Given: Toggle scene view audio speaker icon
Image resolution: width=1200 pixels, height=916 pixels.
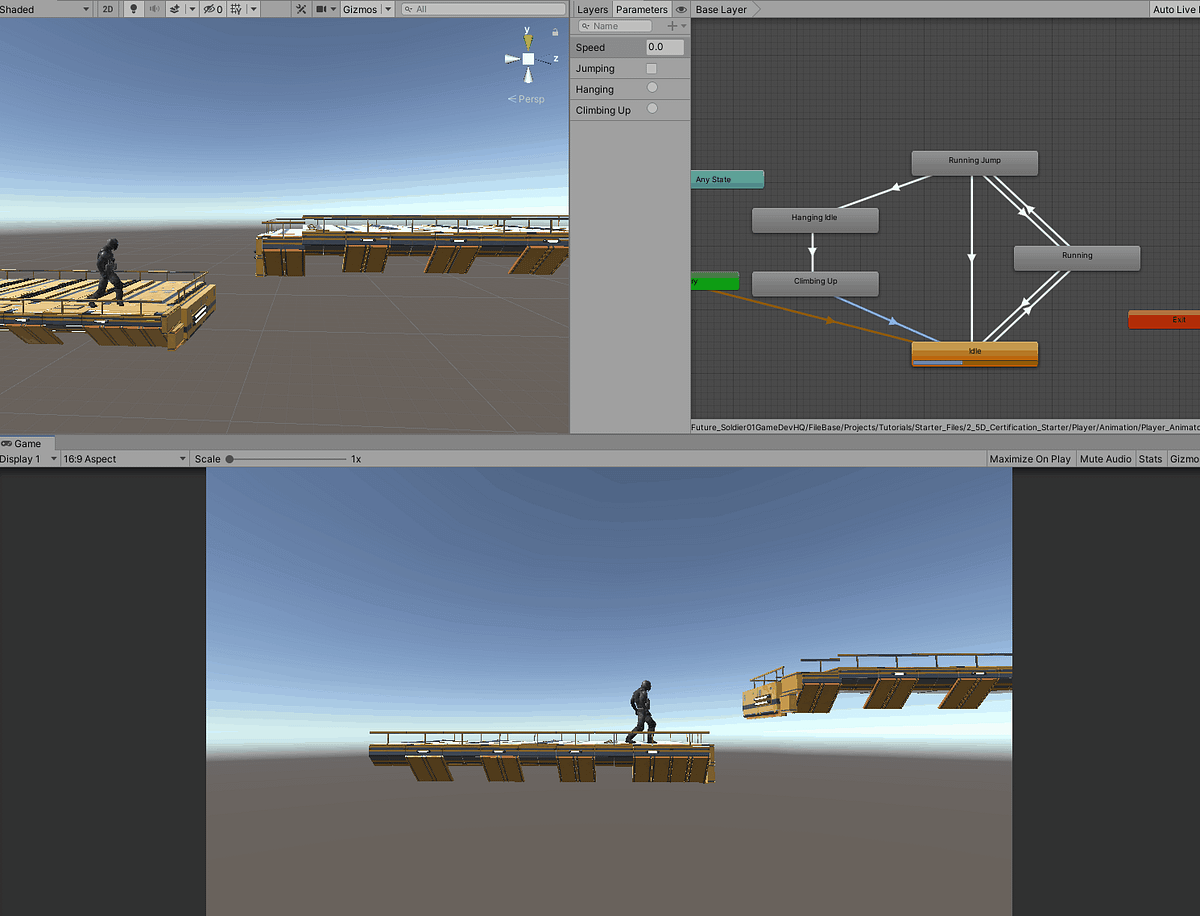Looking at the screenshot, I should [154, 9].
